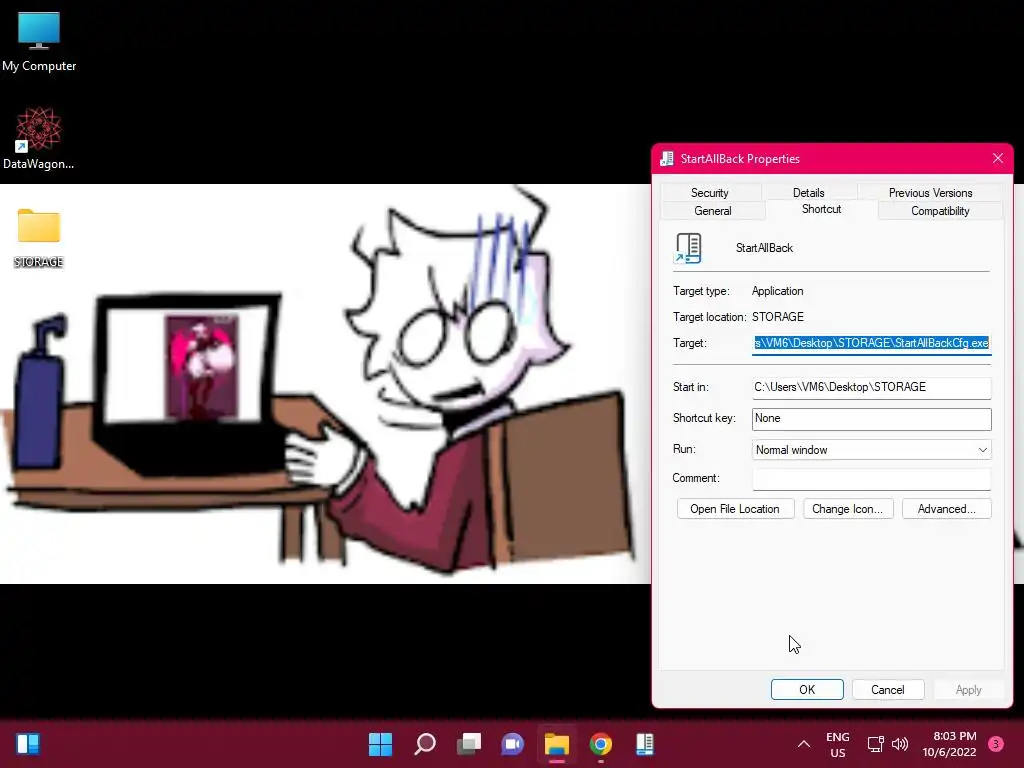
Task: Select the Shortcut tab
Action: [x=822, y=209]
